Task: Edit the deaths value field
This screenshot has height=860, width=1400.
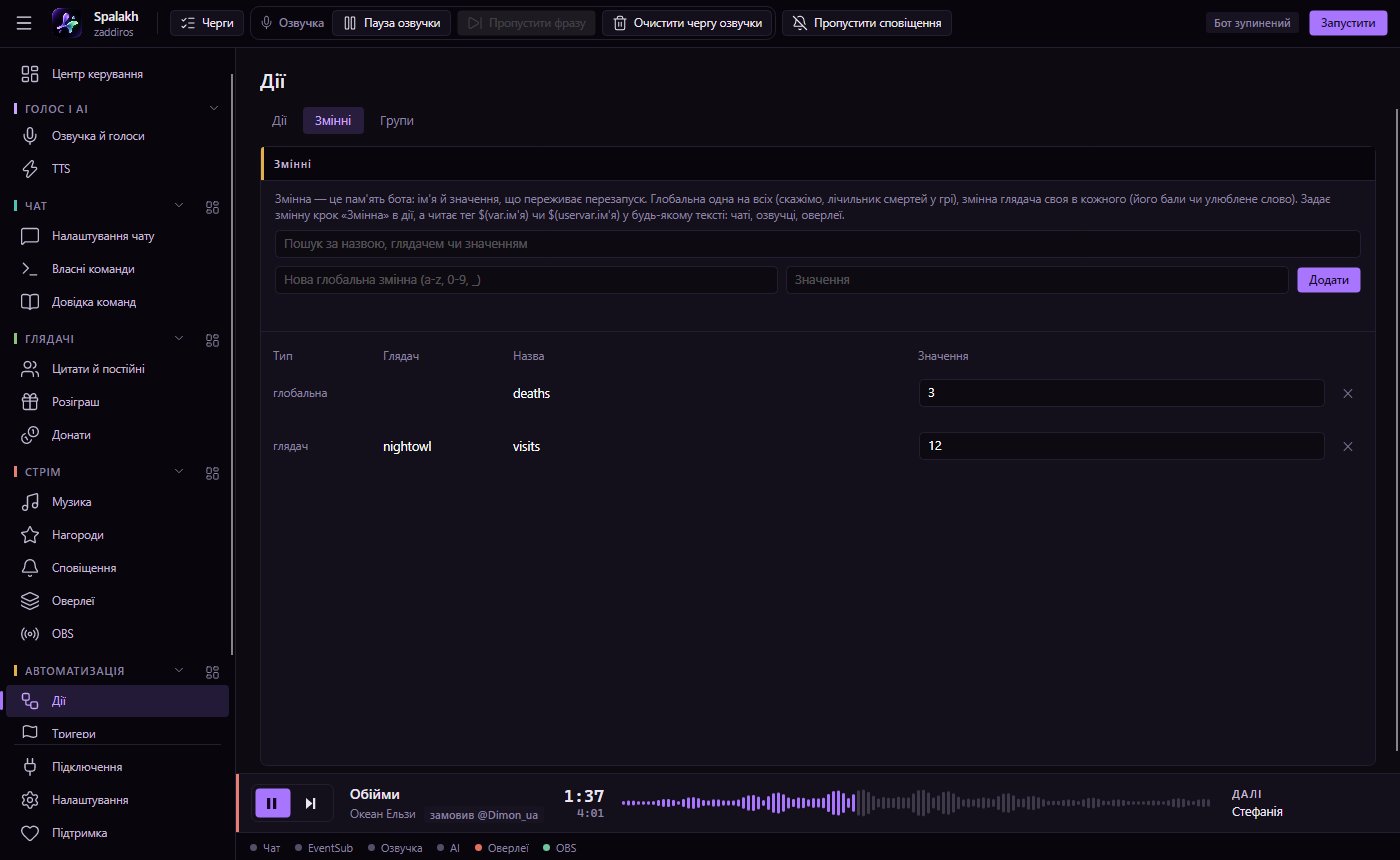Action: coord(1122,393)
